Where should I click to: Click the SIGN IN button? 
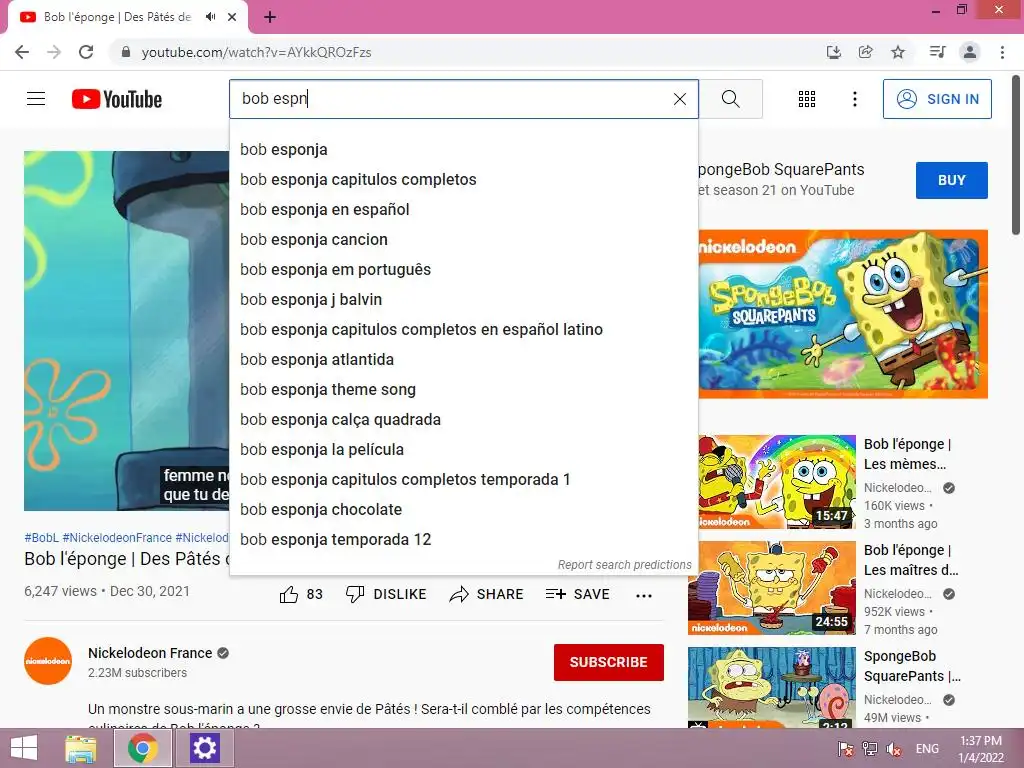[x=937, y=99]
